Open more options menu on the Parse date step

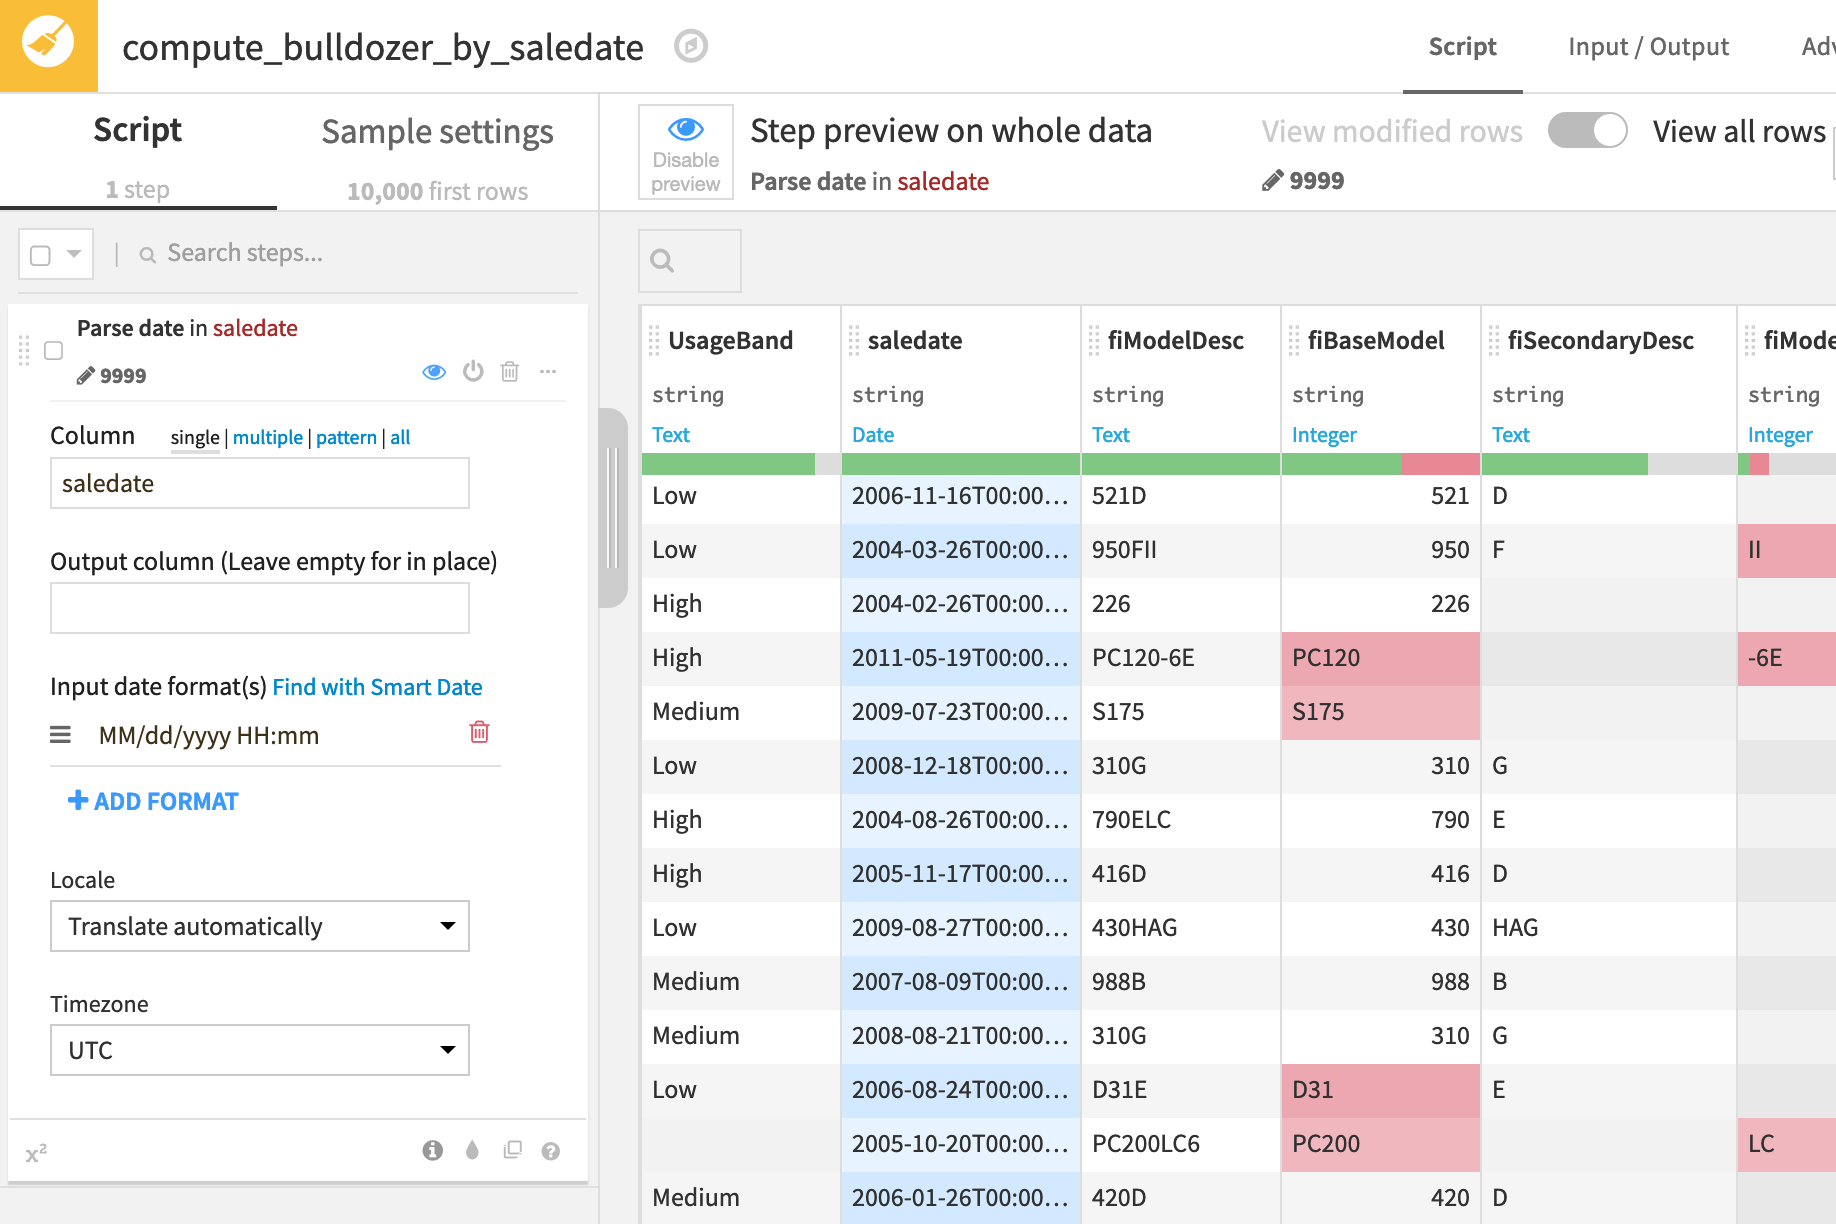click(548, 371)
